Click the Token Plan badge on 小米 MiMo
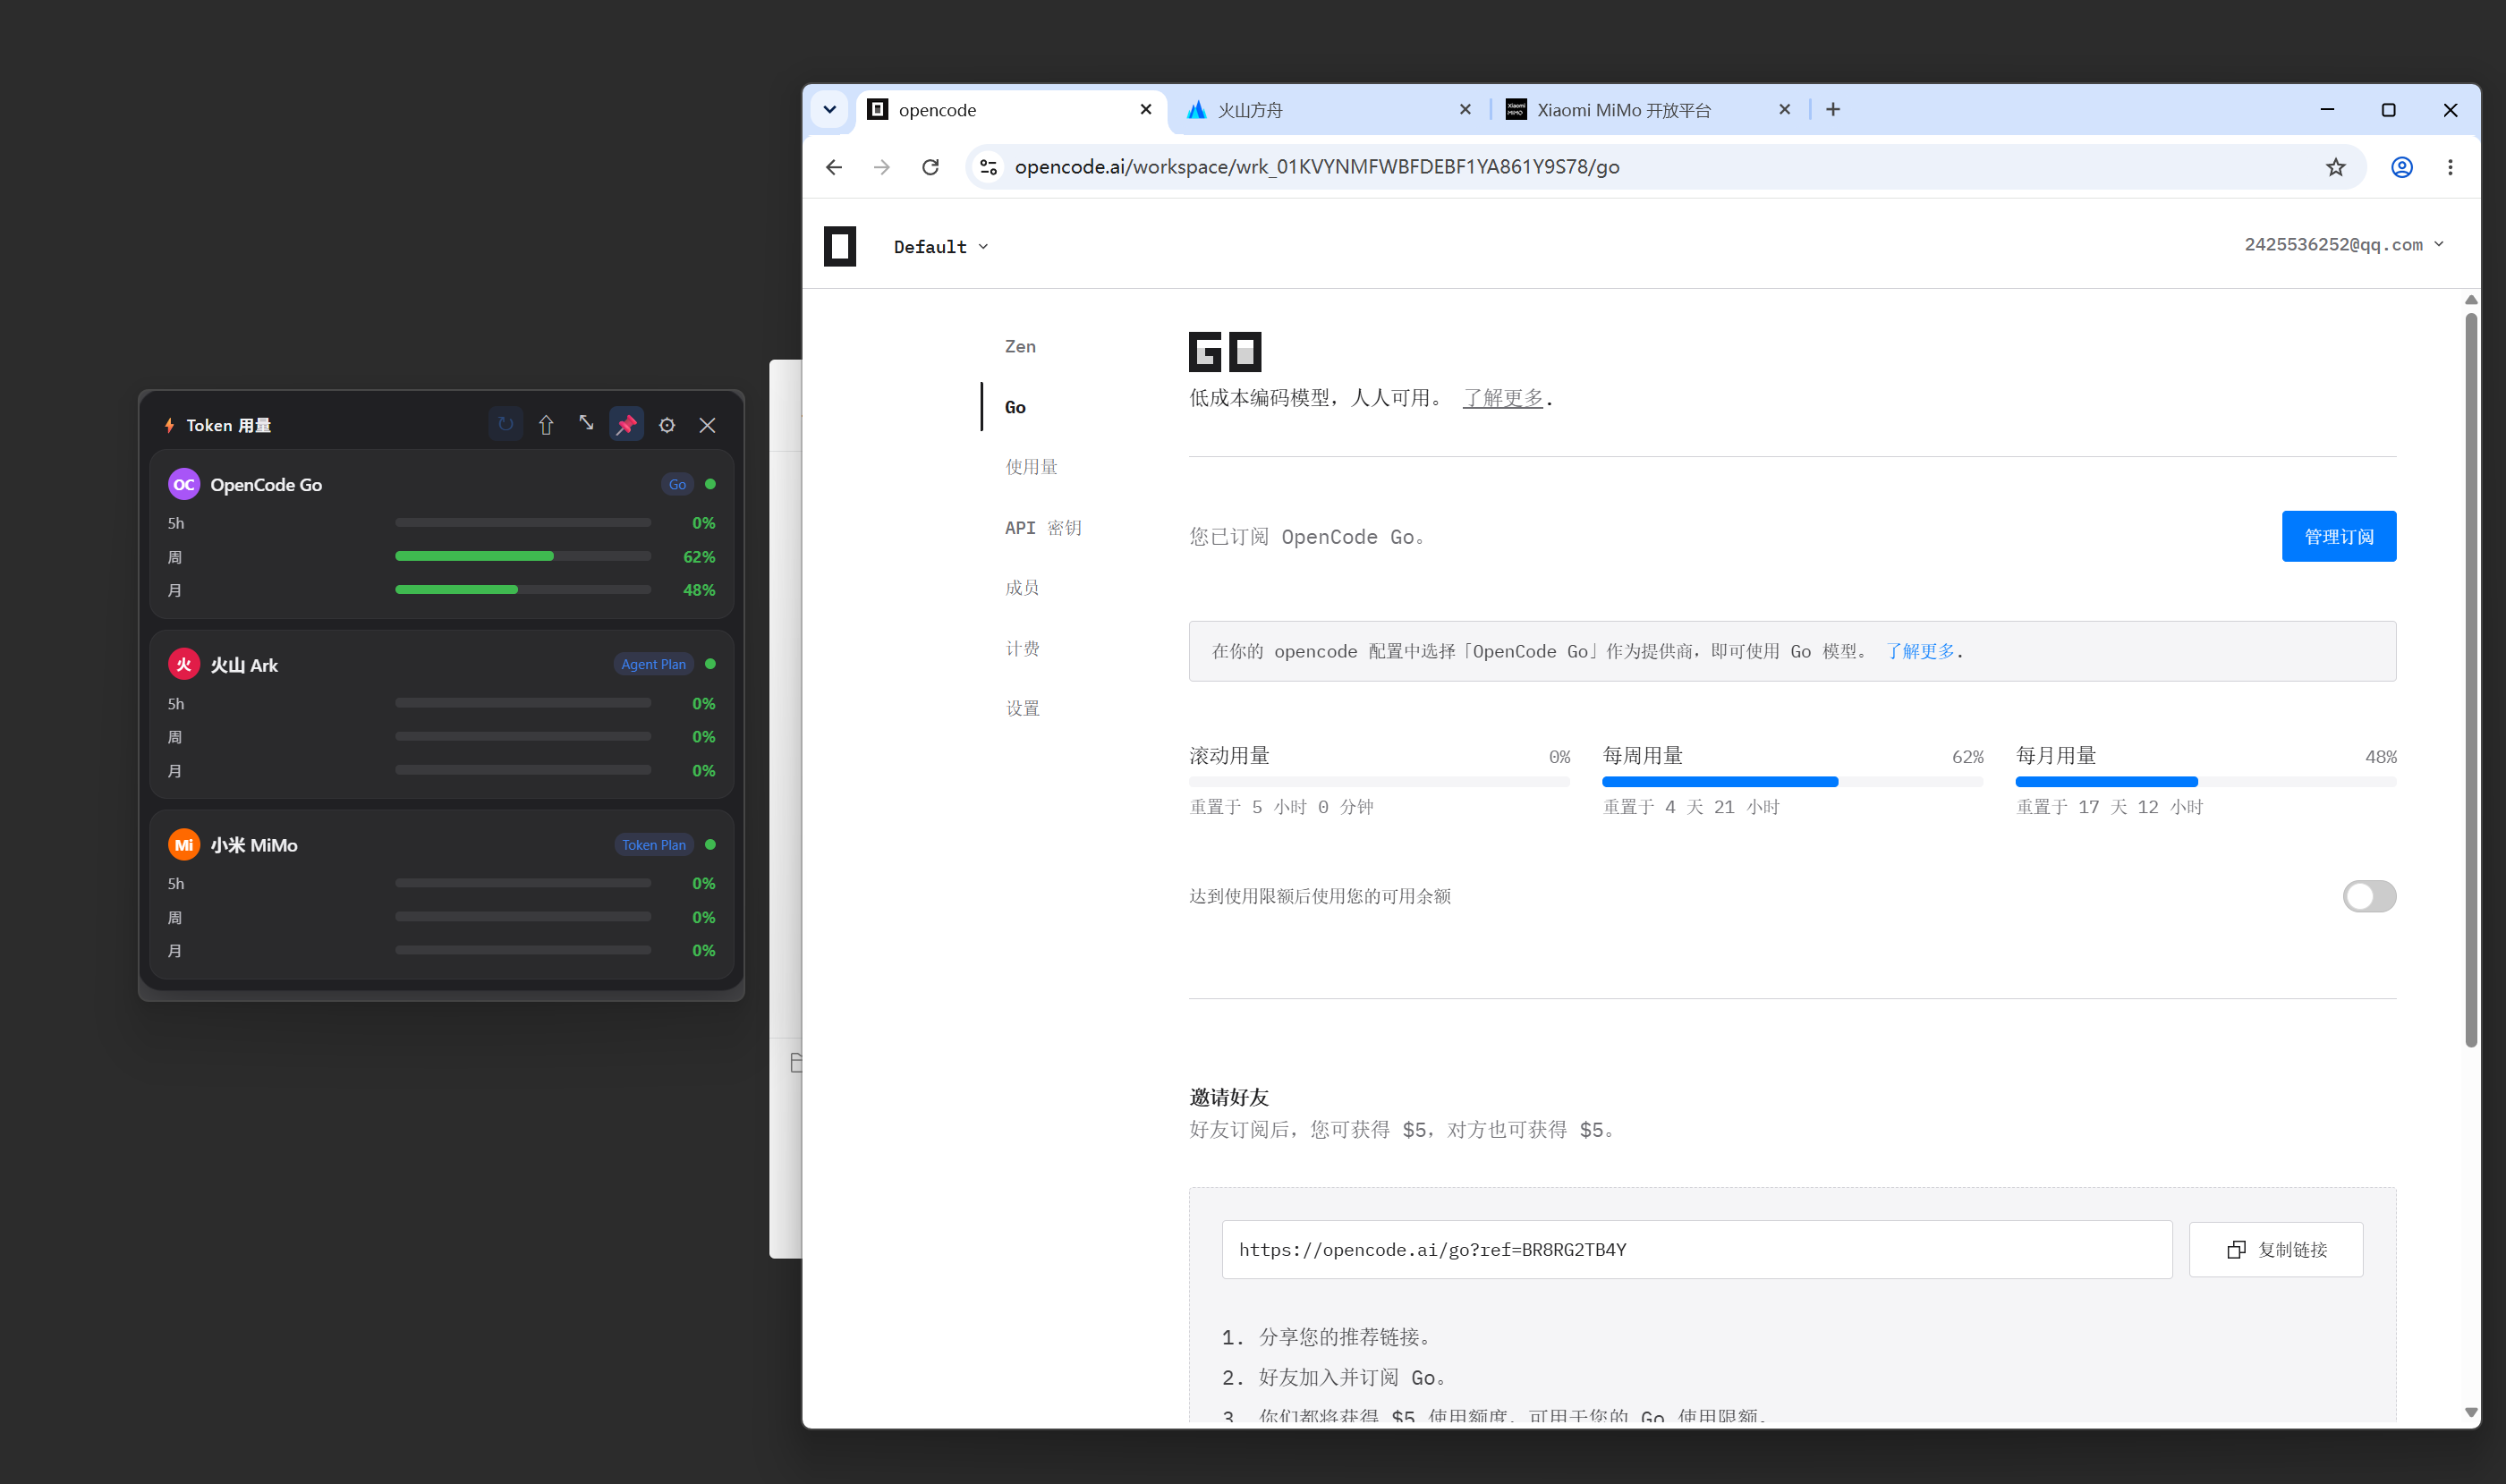 point(654,845)
